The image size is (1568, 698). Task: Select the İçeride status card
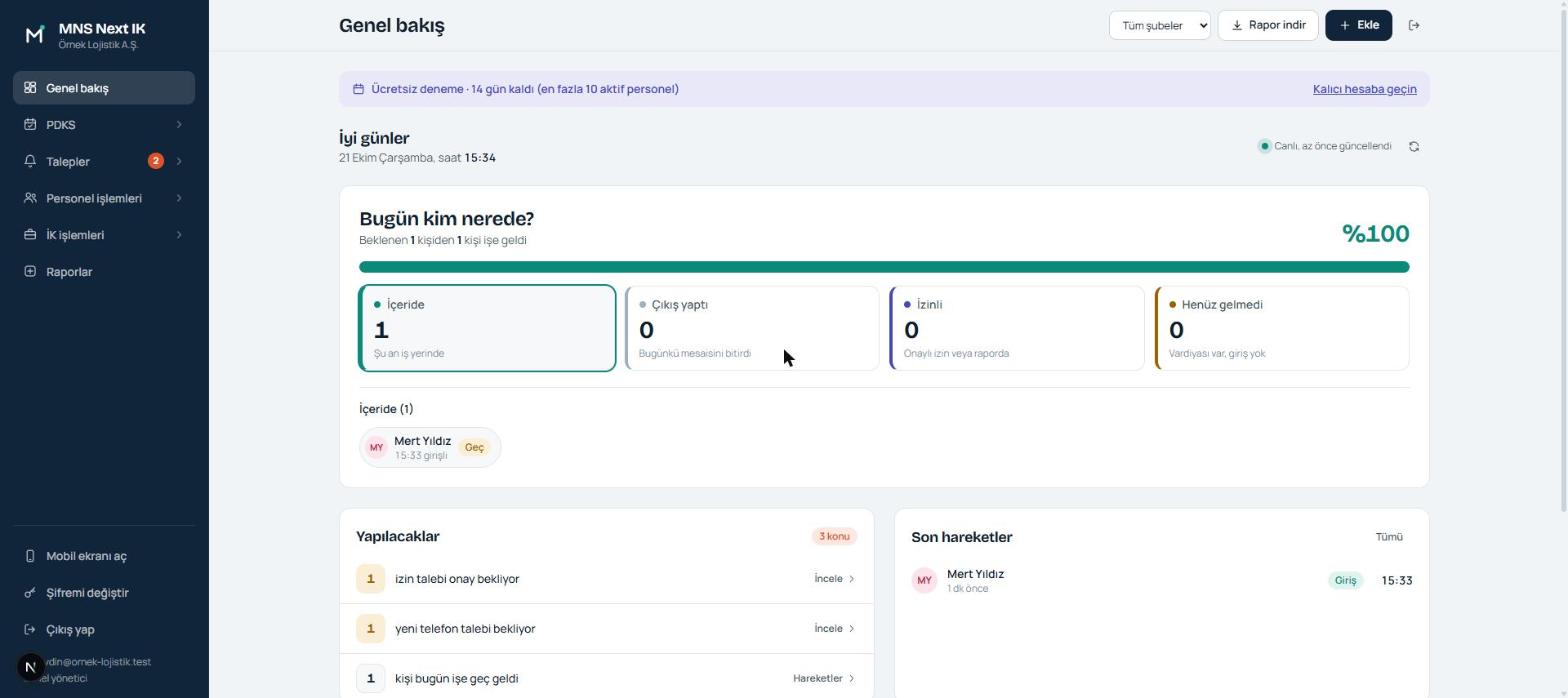(487, 328)
